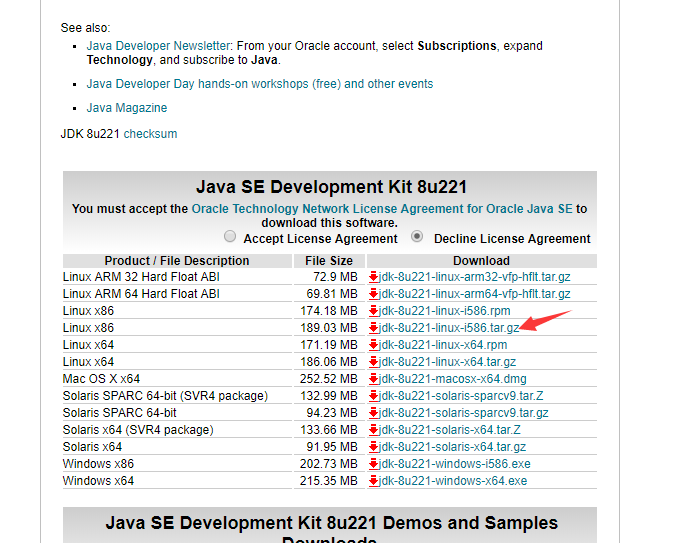Viewport: 696px width, 543px height.
Task: Click the Windows x86 row label
Action: pos(98,464)
